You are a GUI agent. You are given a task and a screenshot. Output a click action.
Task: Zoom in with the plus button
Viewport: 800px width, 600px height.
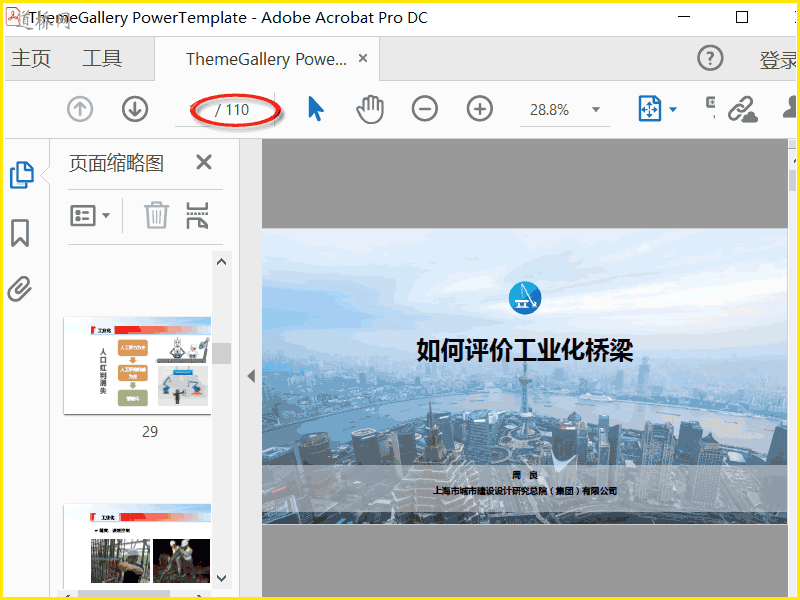click(x=480, y=109)
